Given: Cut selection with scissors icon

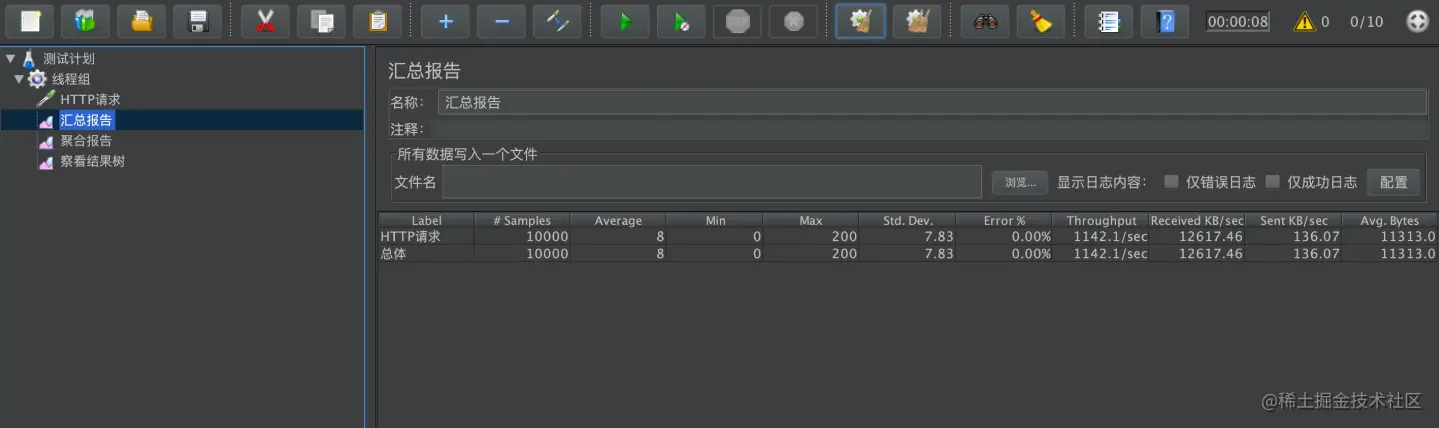Looking at the screenshot, I should (x=265, y=21).
